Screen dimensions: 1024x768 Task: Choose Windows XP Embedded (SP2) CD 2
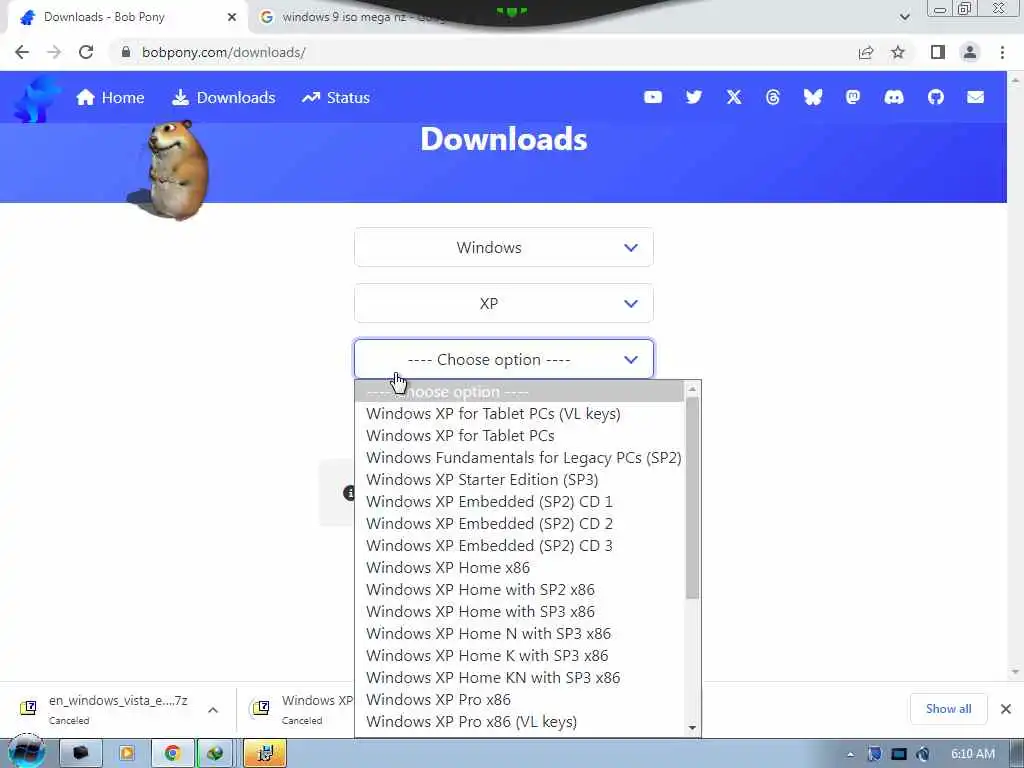[x=520, y=524]
